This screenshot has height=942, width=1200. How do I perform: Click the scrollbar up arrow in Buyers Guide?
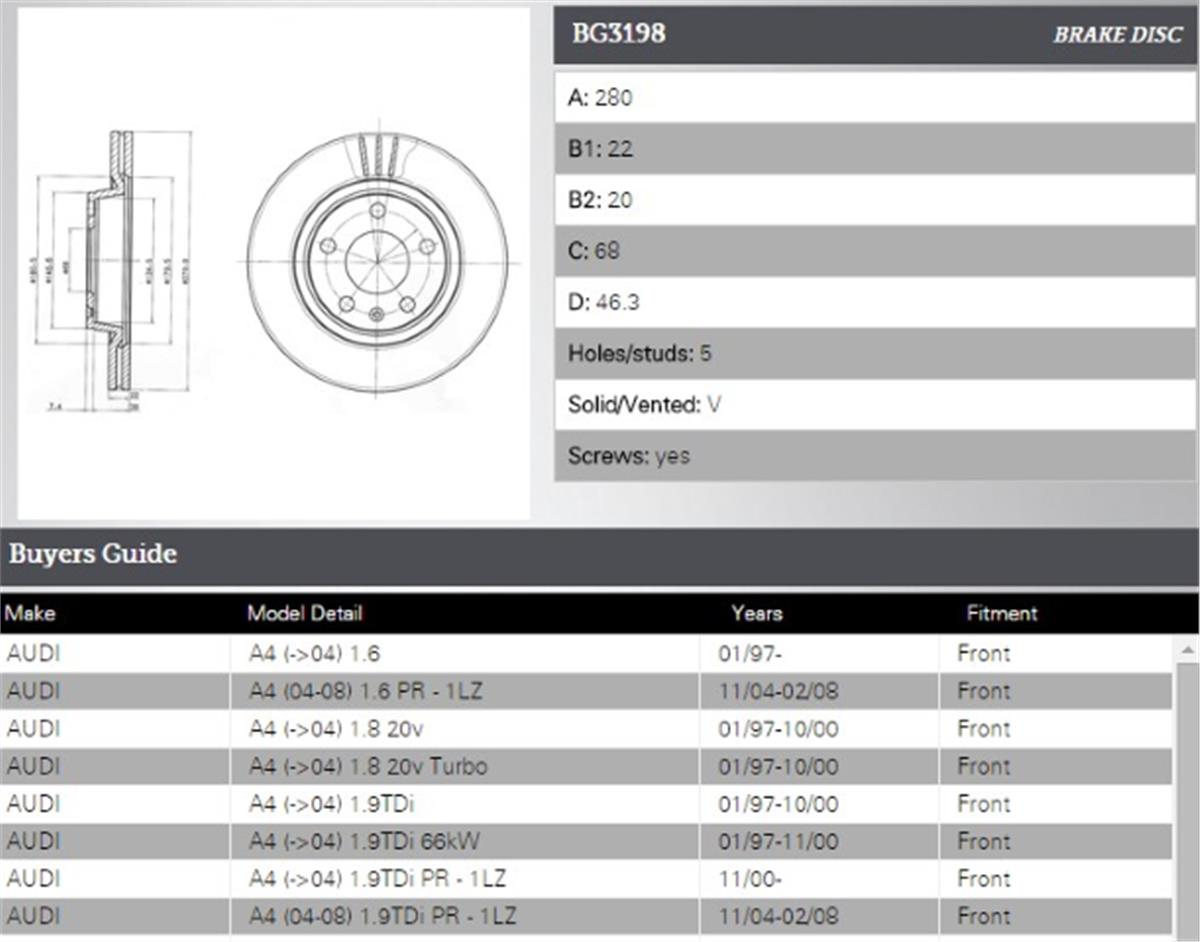click(x=1187, y=651)
